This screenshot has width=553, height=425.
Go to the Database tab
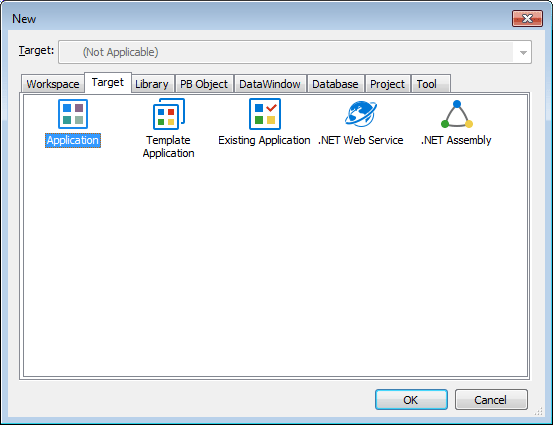coord(335,84)
